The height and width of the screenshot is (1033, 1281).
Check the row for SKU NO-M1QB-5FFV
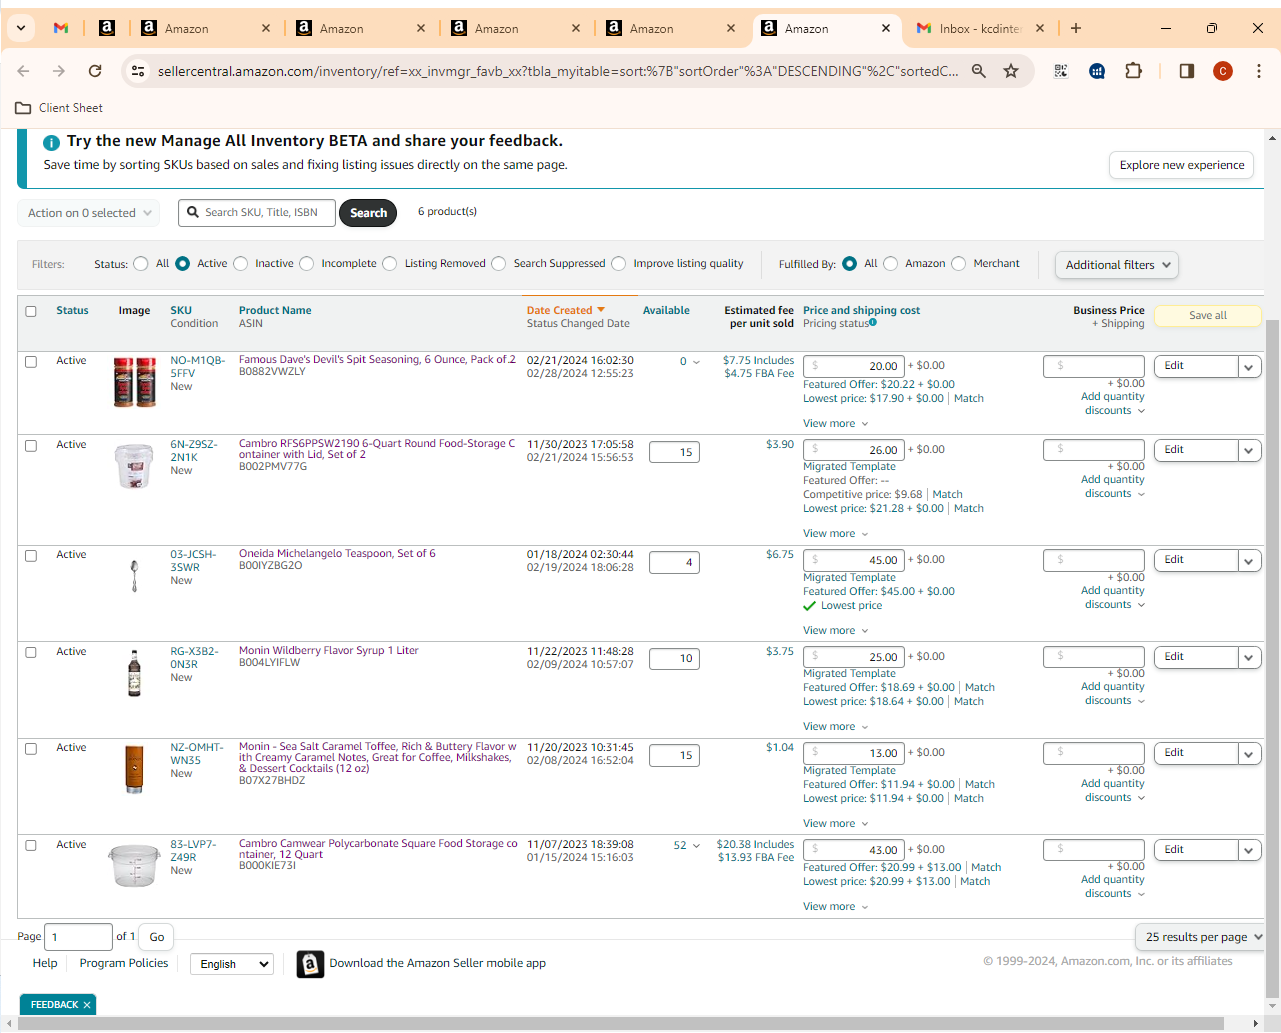[31, 361]
